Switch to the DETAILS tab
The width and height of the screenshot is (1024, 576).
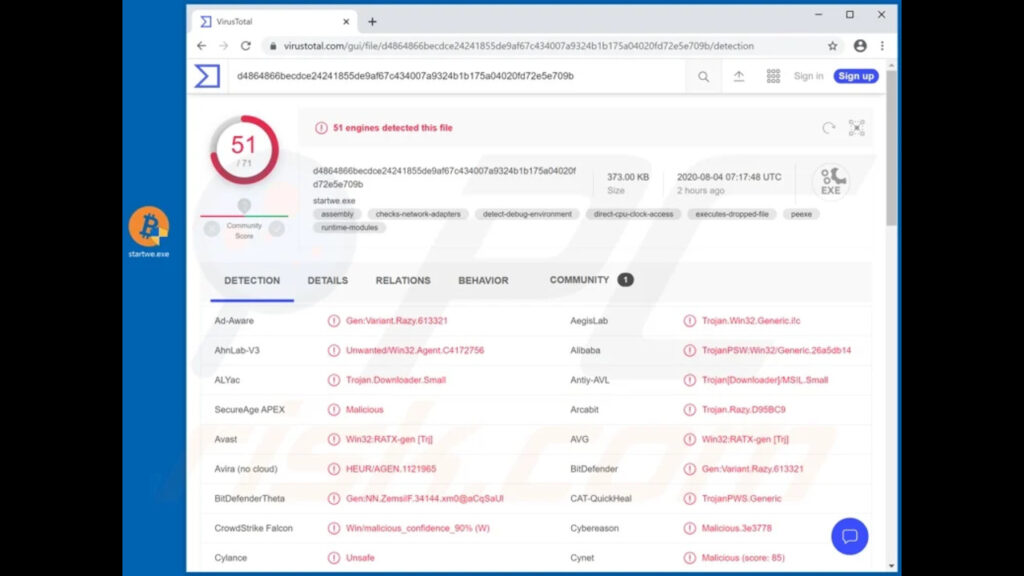pyautogui.click(x=328, y=280)
